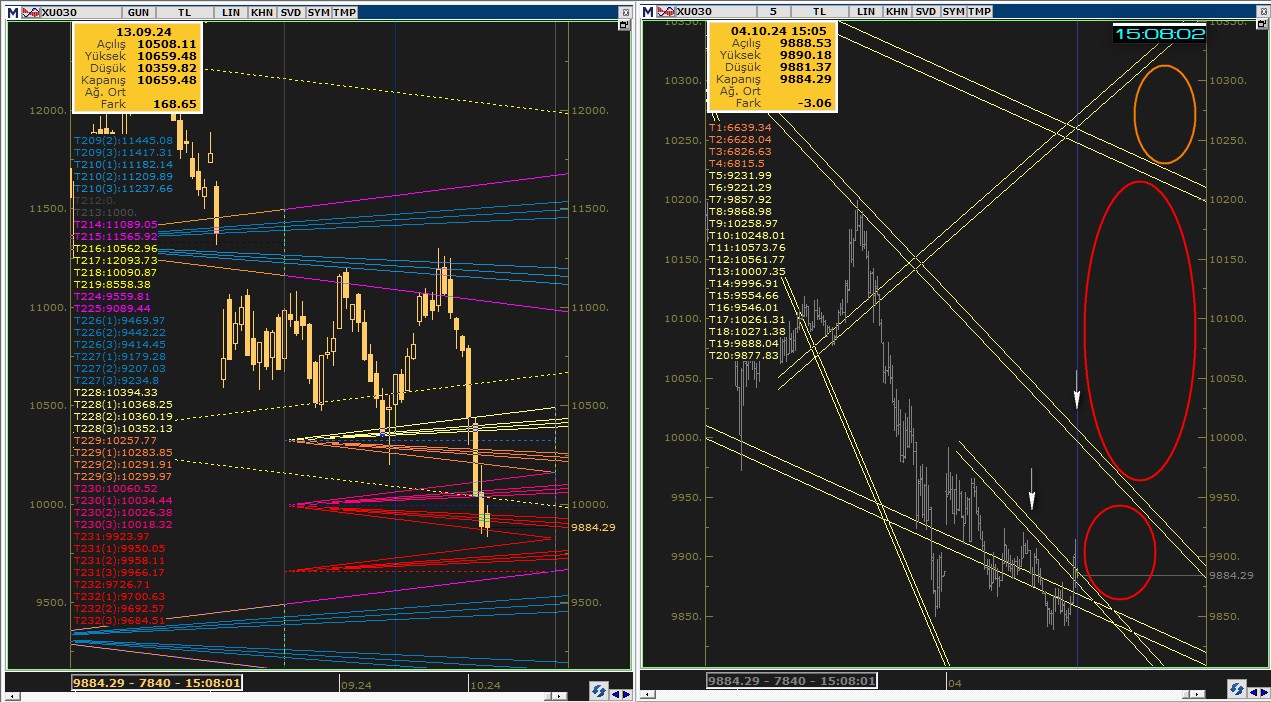Click the 9884.29 last price label on right chart axis

(x=1231, y=575)
